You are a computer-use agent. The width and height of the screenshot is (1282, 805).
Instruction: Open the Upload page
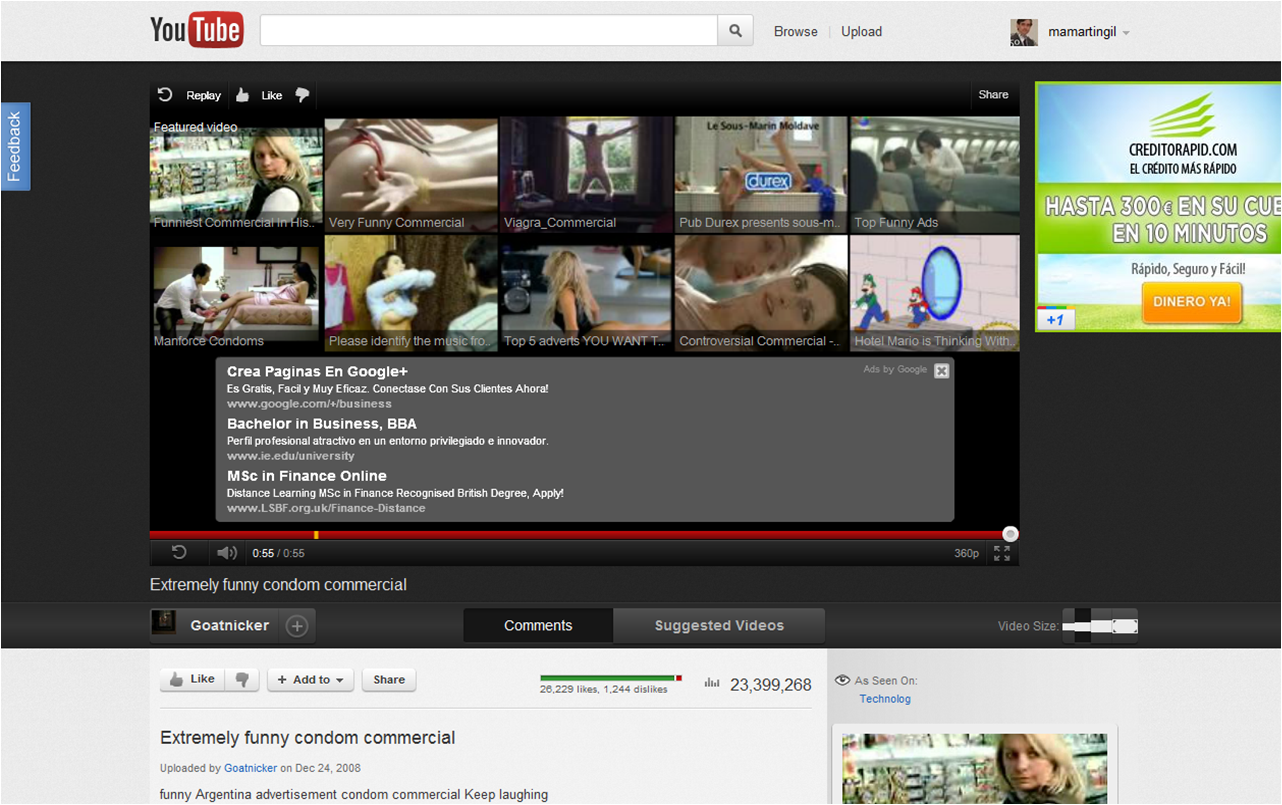861,32
